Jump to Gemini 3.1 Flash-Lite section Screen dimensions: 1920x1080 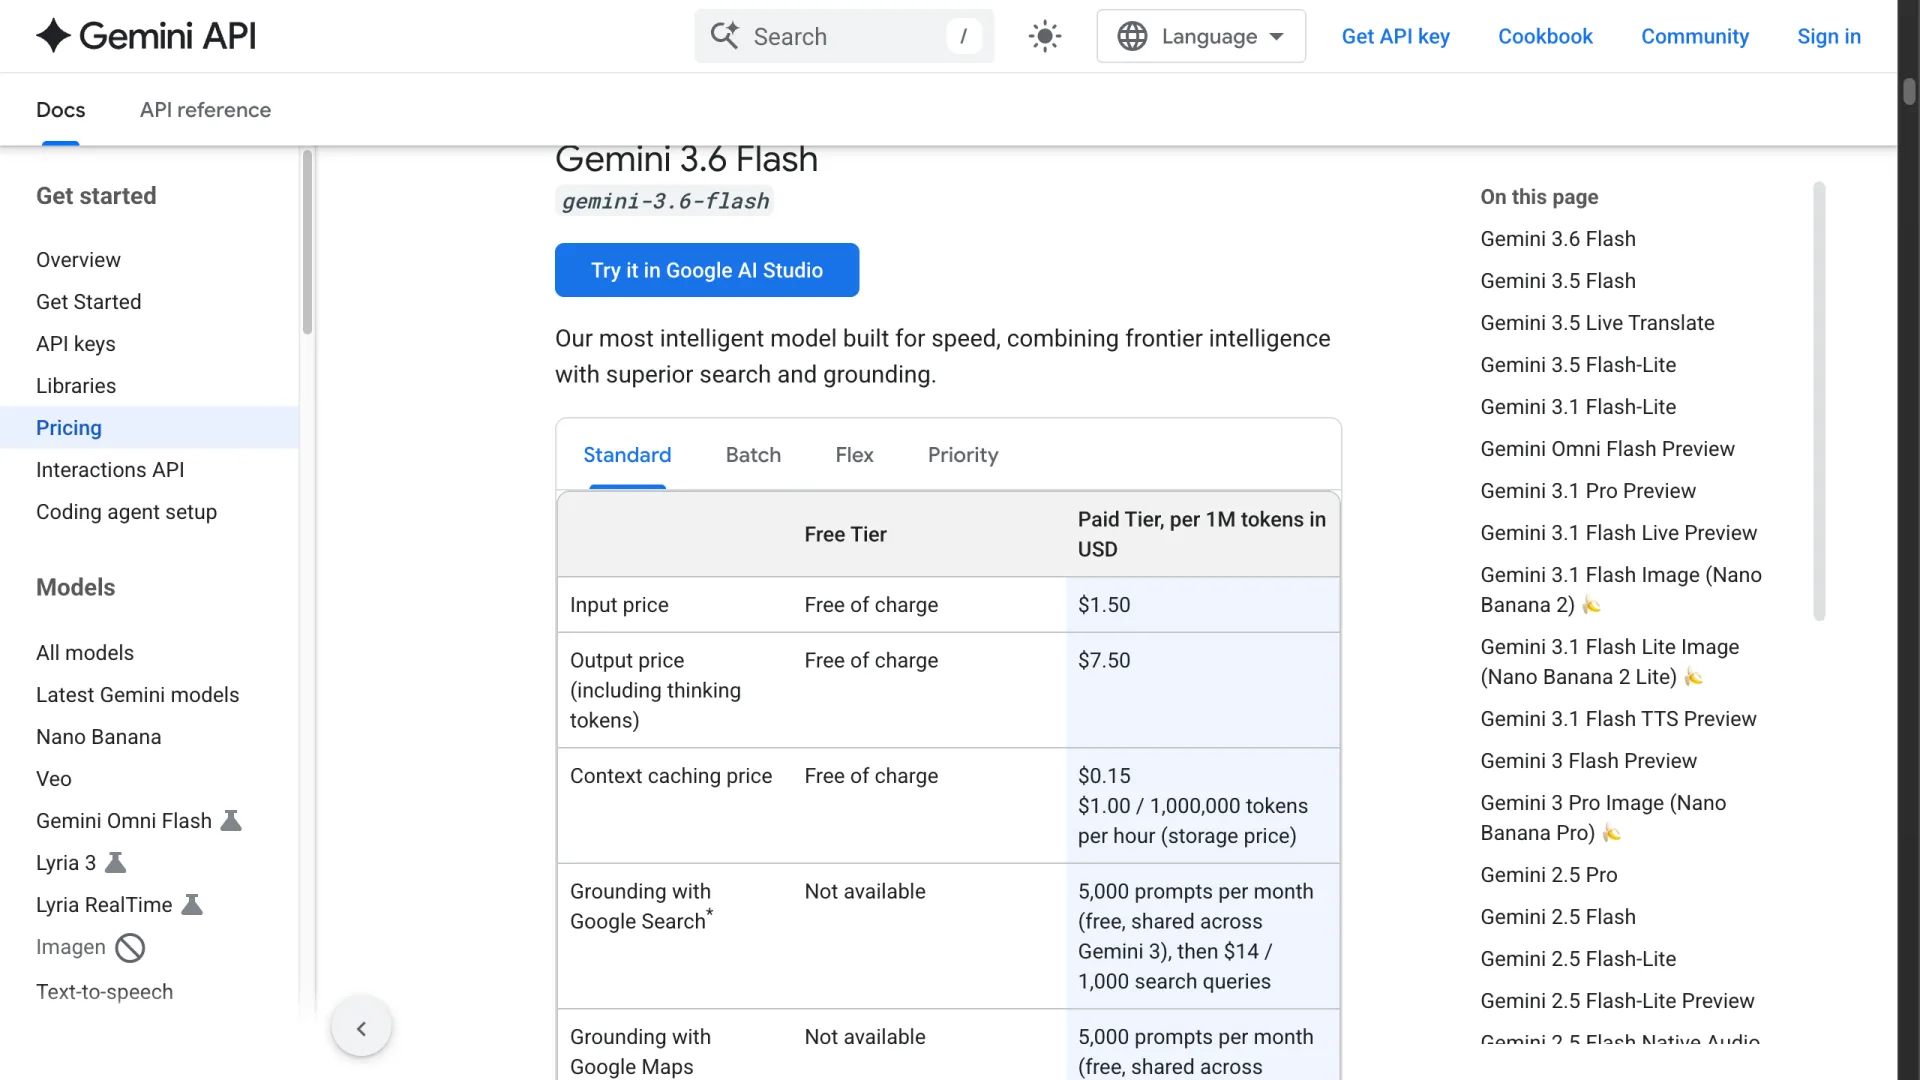[x=1578, y=407]
